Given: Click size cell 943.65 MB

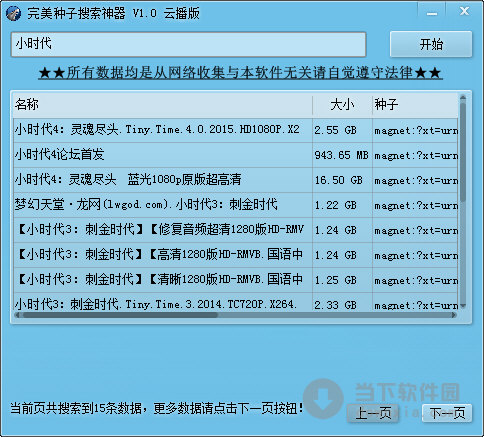Looking at the screenshot, I should point(341,155).
